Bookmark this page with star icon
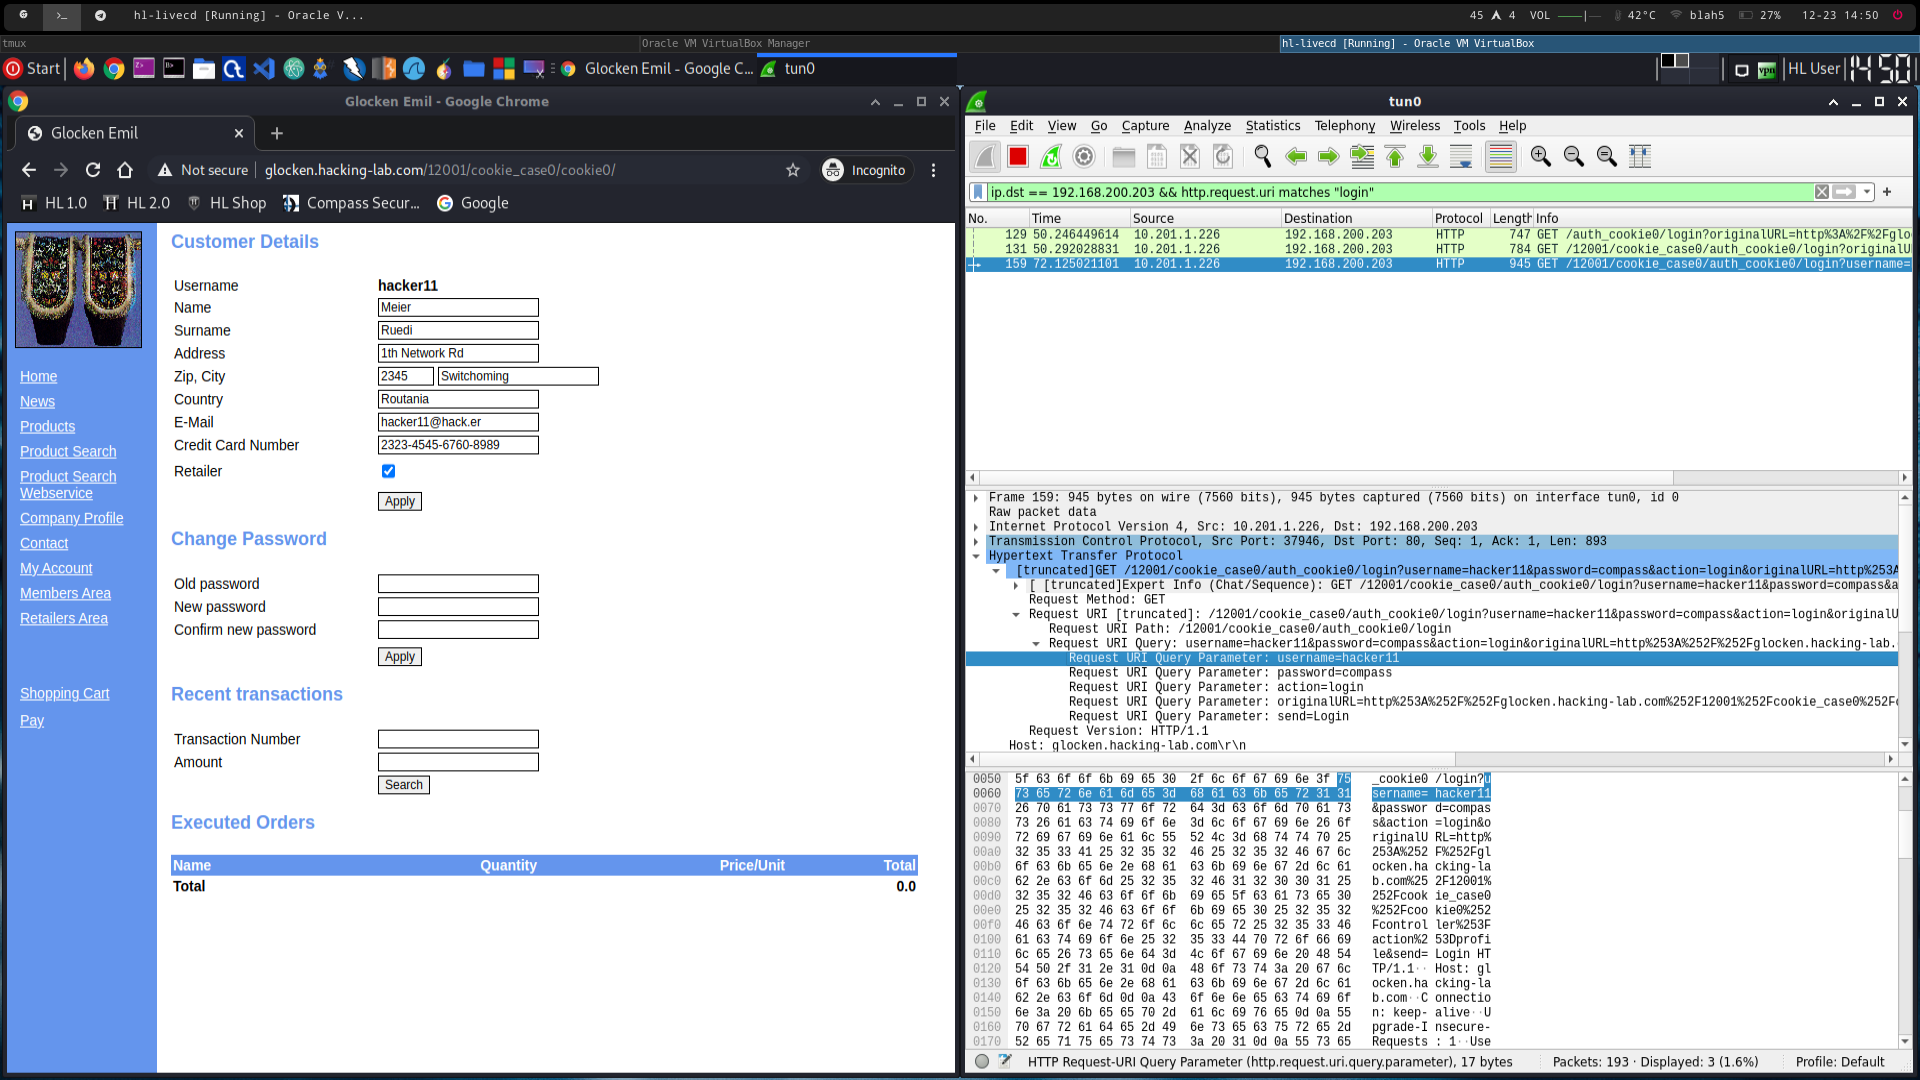 tap(793, 170)
